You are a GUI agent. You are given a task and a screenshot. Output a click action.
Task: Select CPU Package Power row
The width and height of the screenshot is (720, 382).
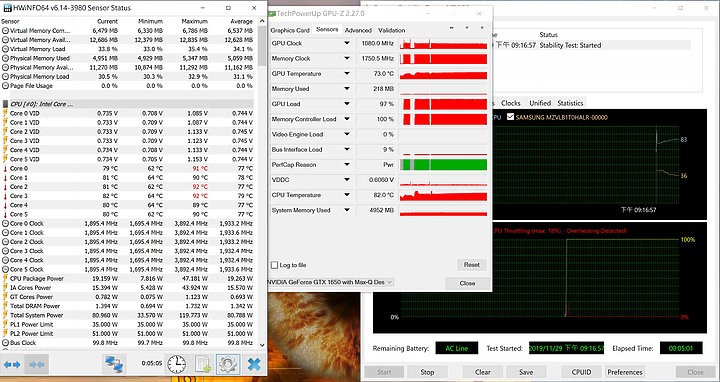[127, 279]
